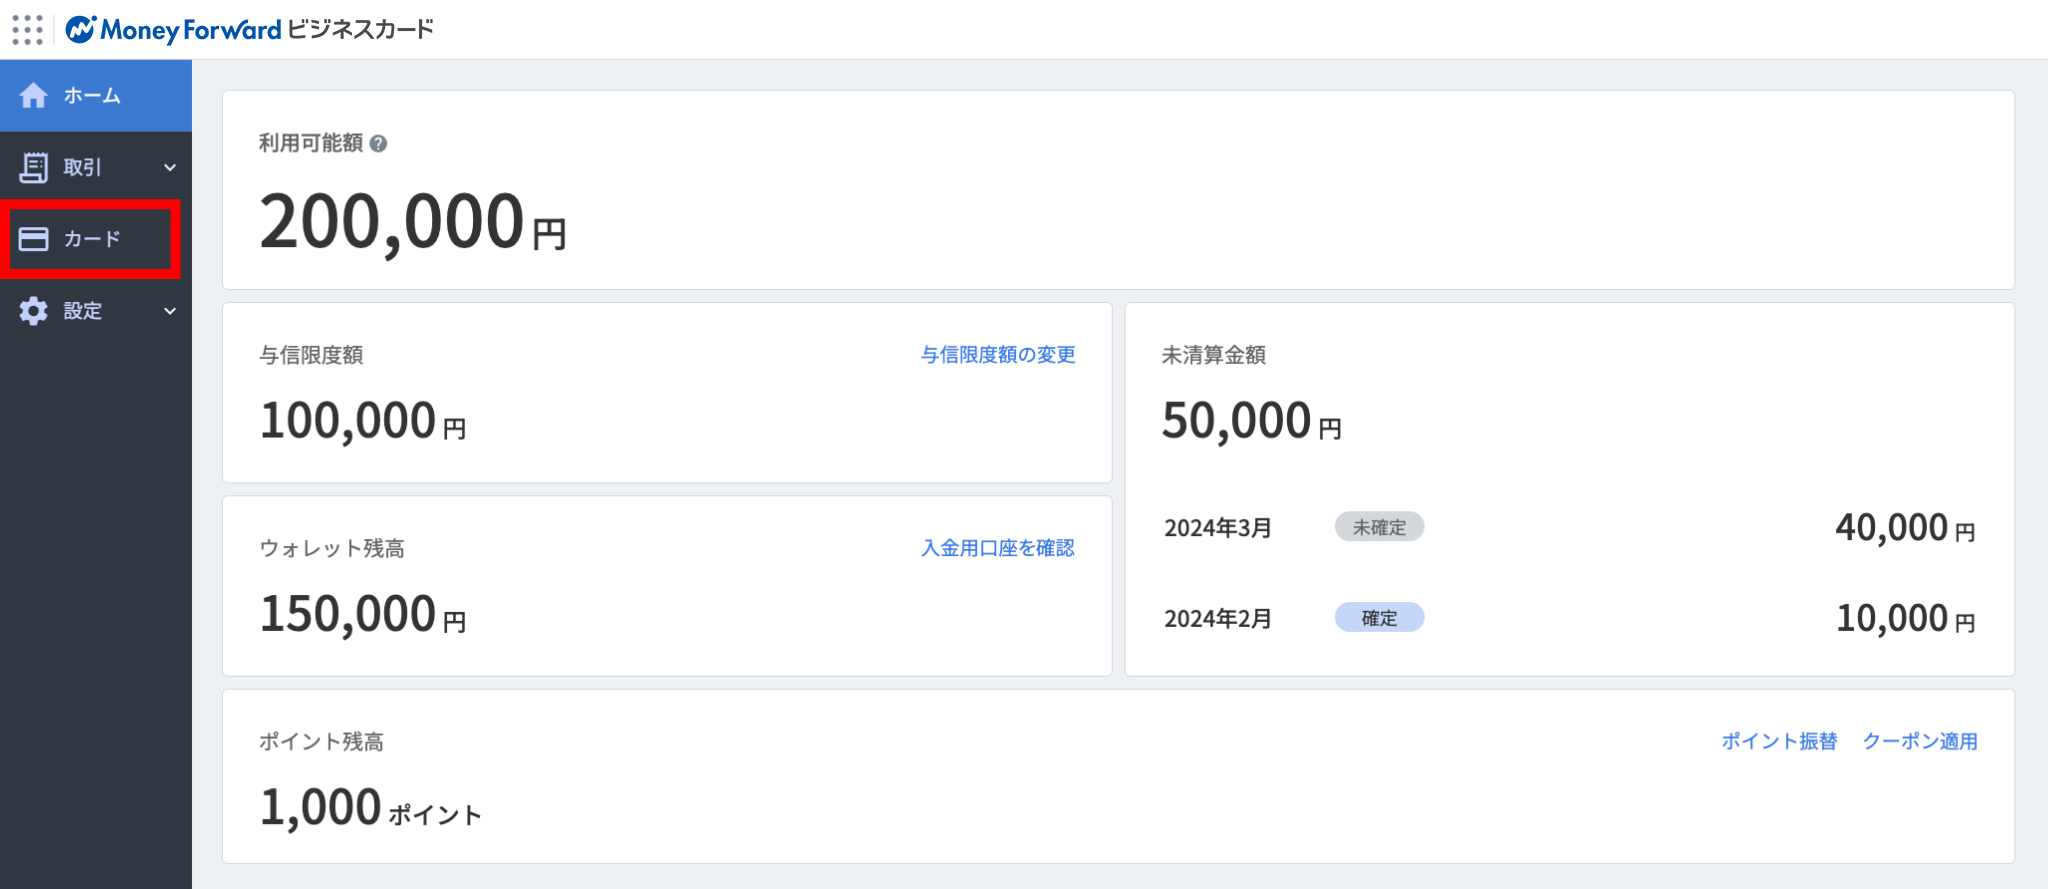The height and width of the screenshot is (889, 2048).
Task: Click the 取引 receipt icon
Action: point(33,167)
